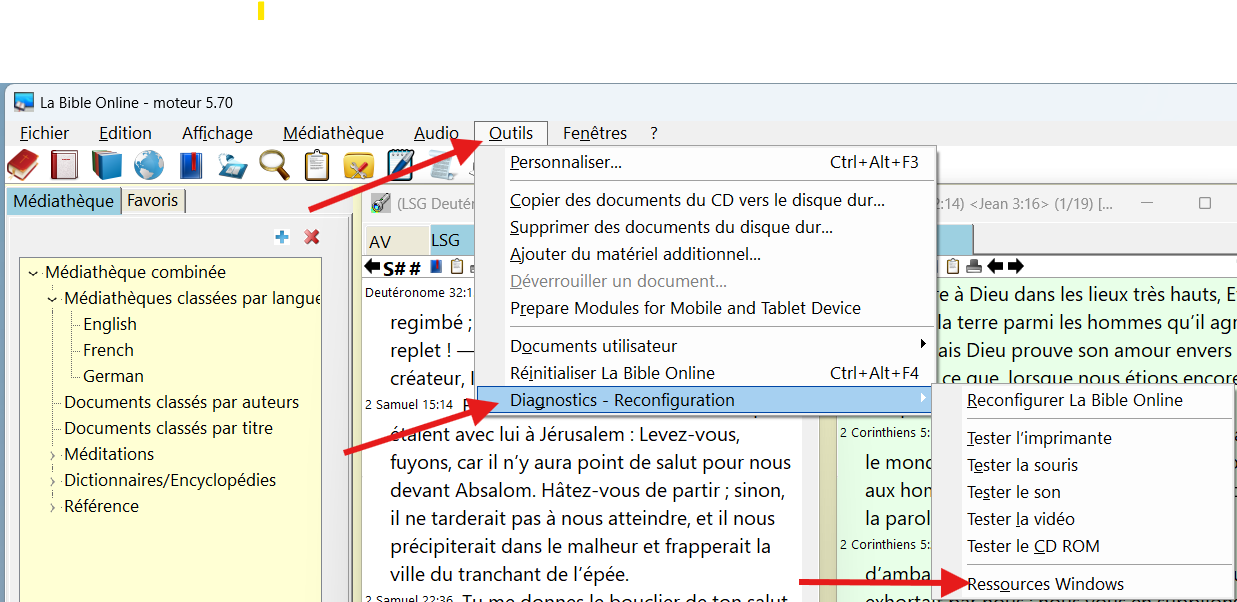Open the Affichage menu
This screenshot has height=602, width=1237.
click(x=217, y=133)
